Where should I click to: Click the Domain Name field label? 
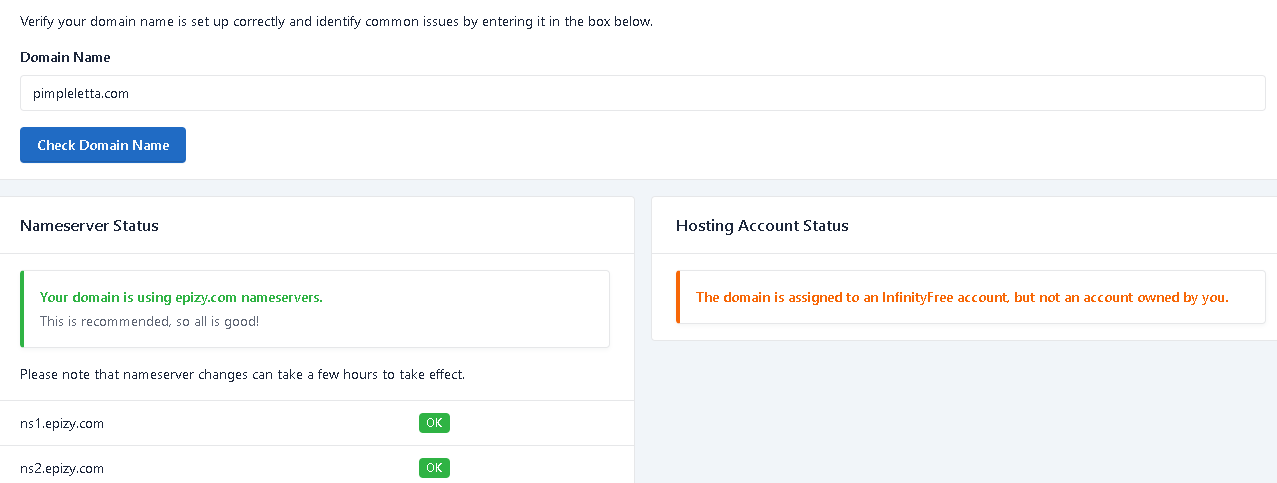(x=65, y=57)
